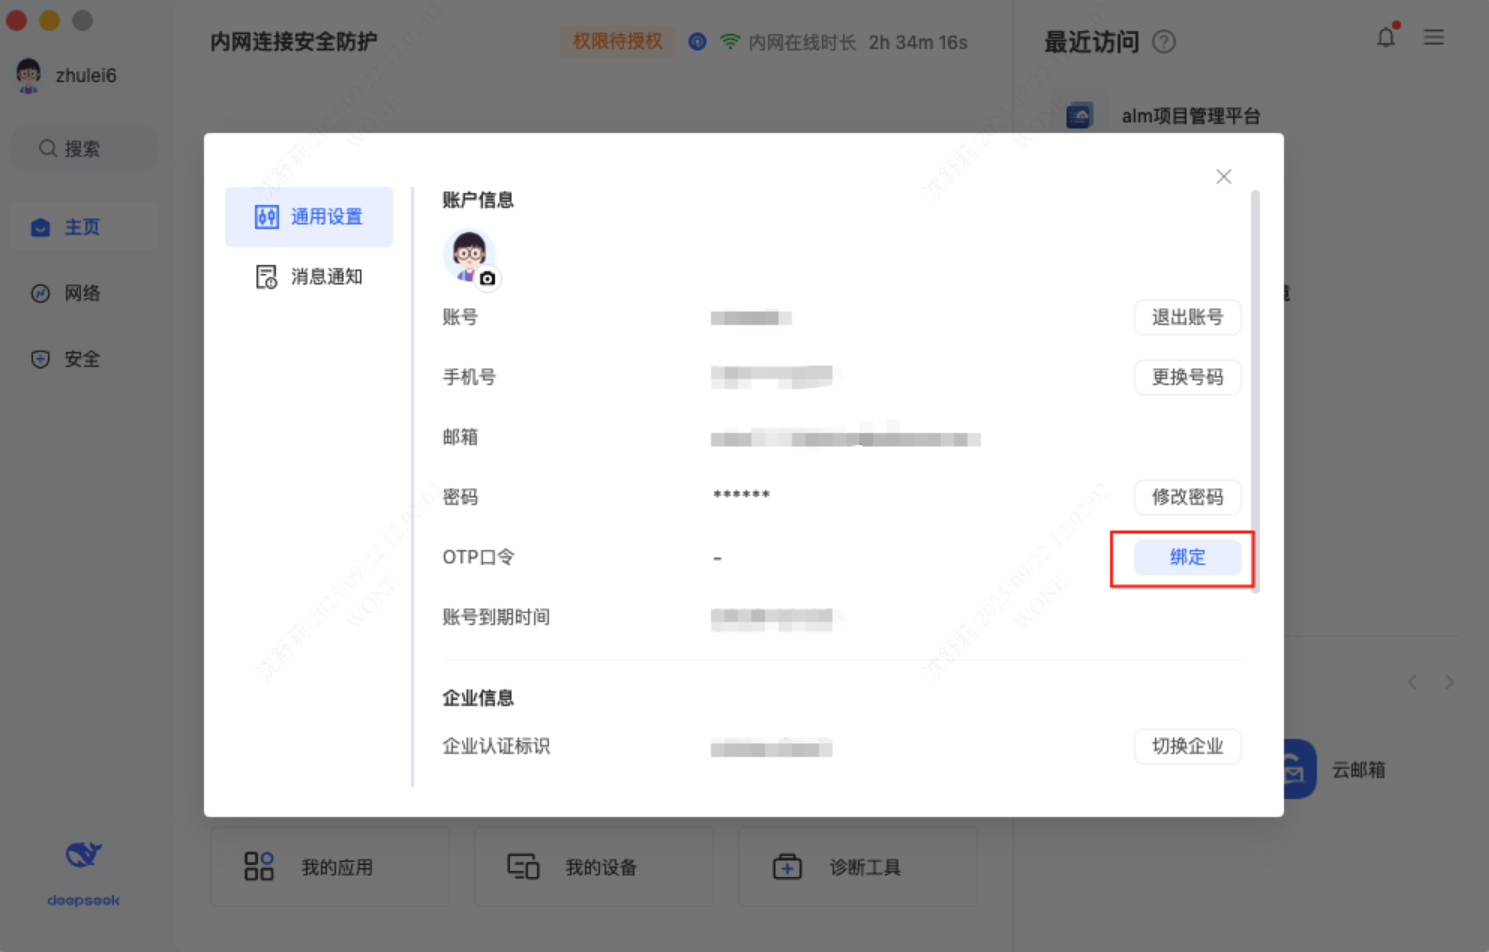Open 网络 in the sidebar

click(x=84, y=293)
